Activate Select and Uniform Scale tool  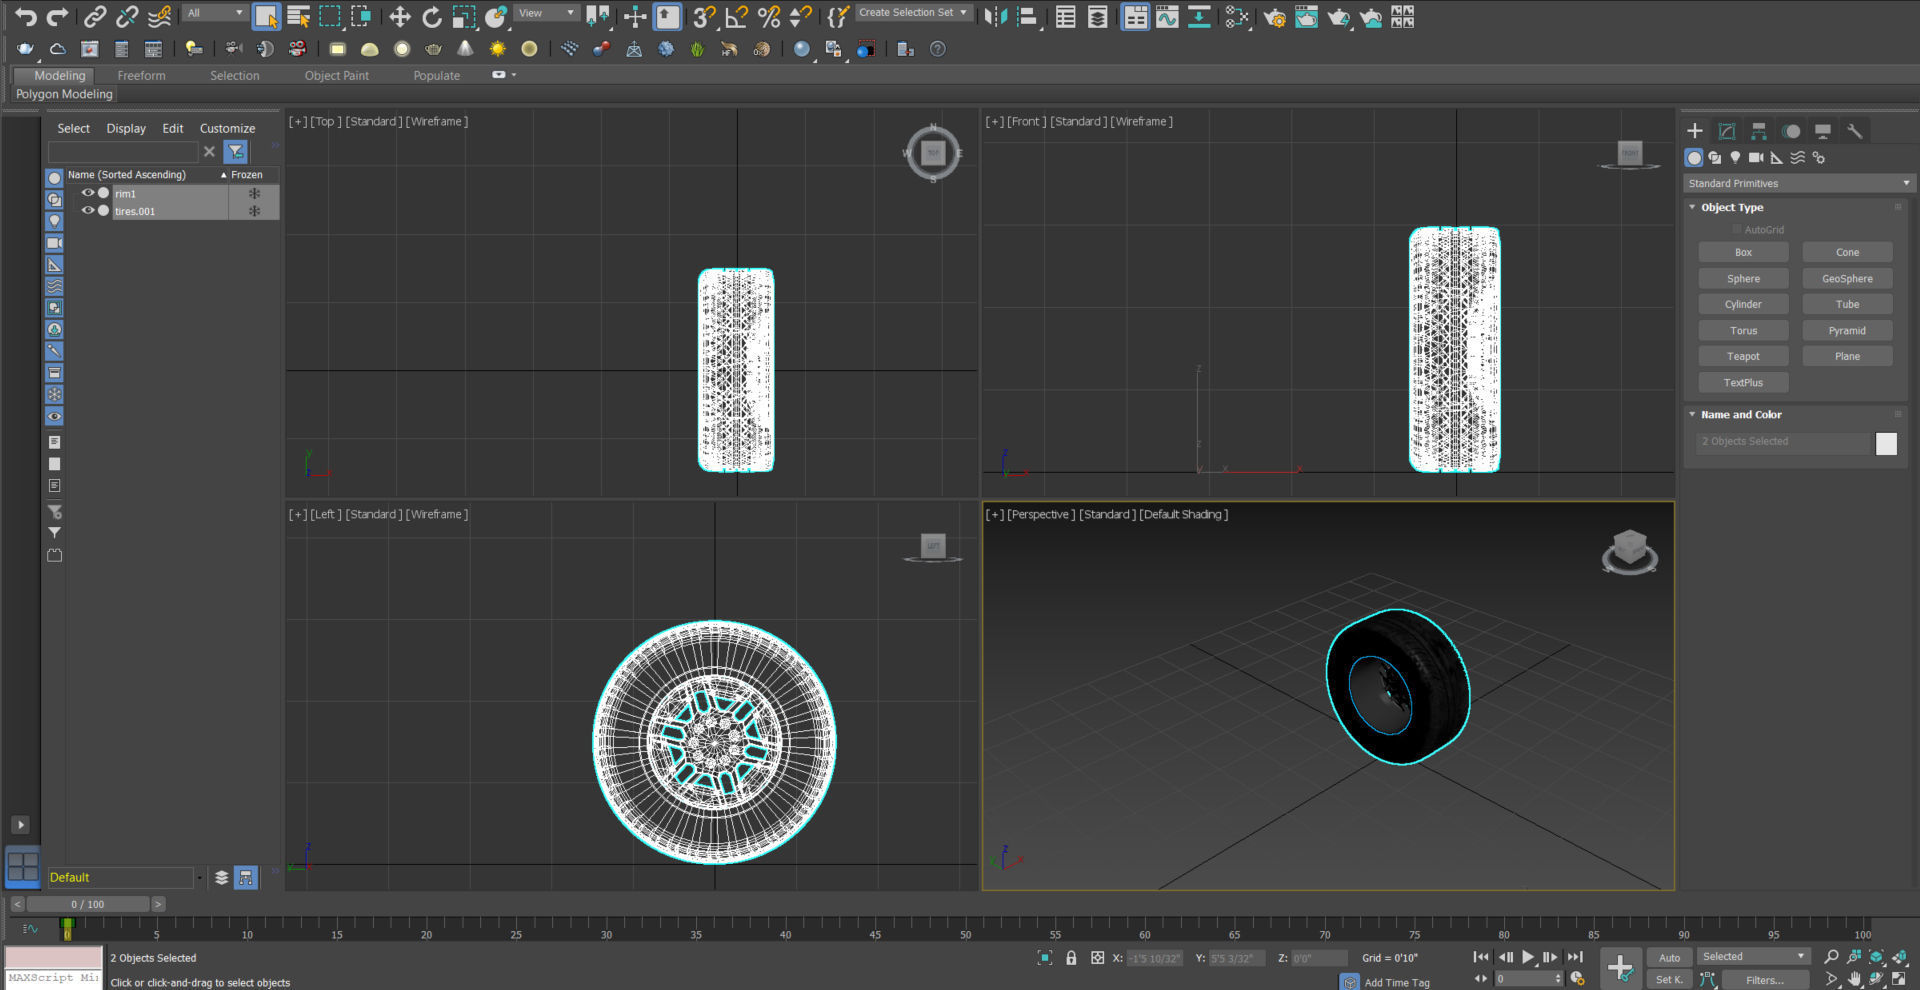point(463,16)
